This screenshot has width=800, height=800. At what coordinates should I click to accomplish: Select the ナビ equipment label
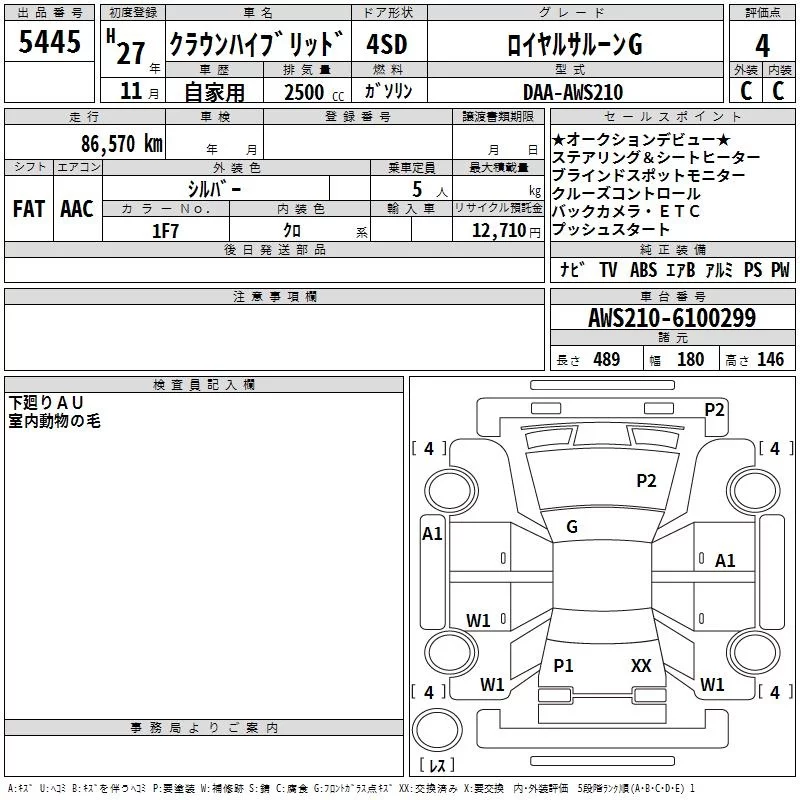573,270
